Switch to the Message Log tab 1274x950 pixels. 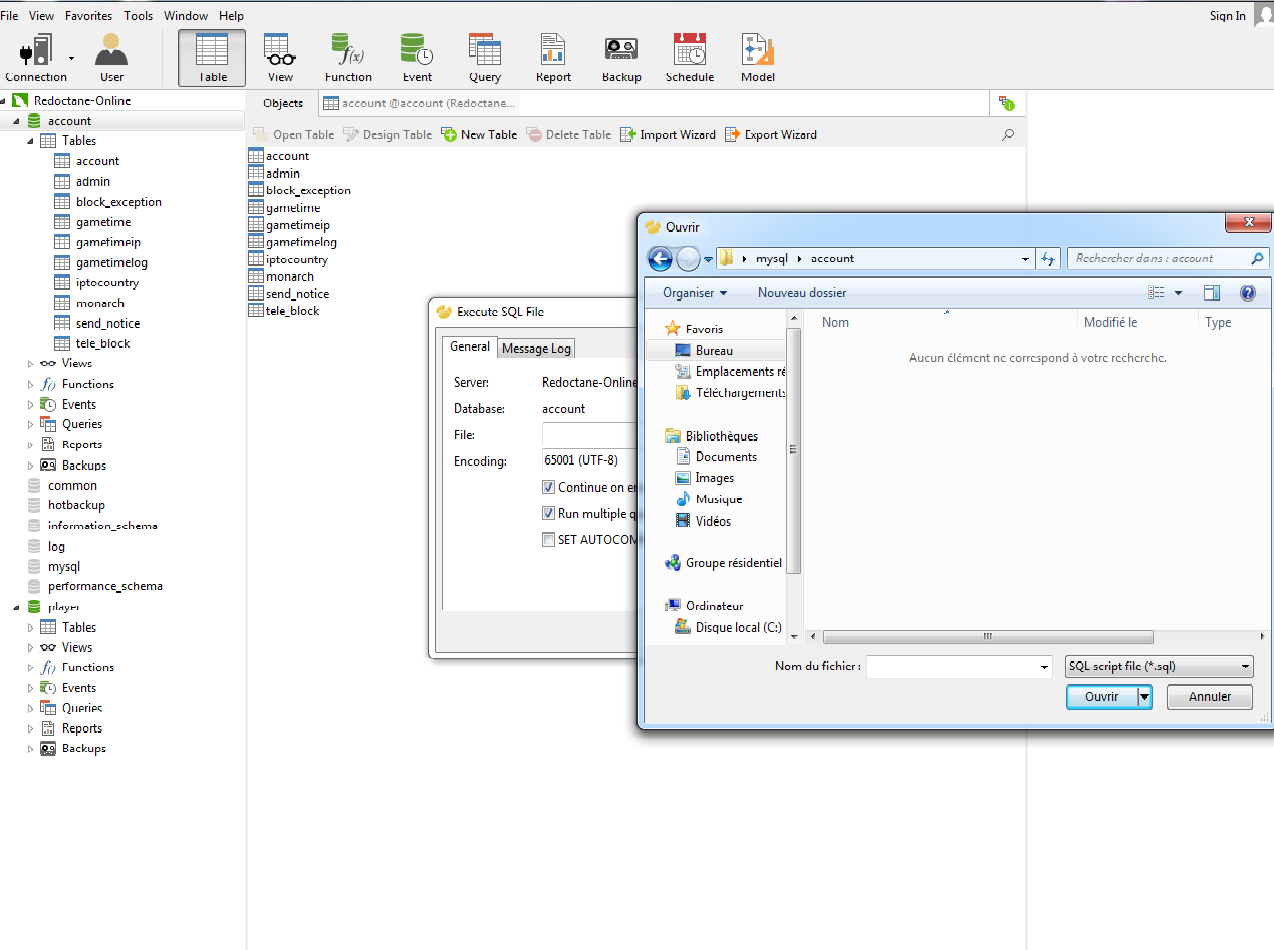[536, 348]
